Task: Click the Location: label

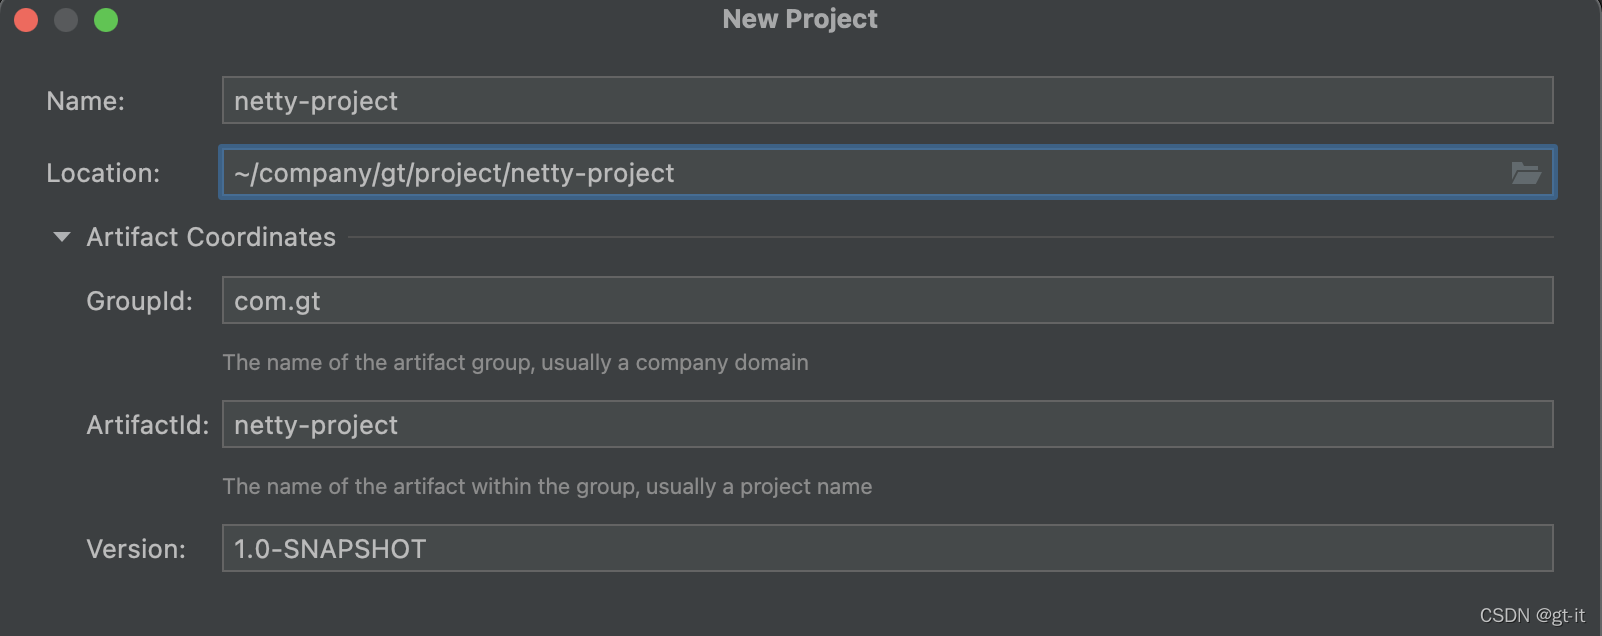Action: [103, 173]
